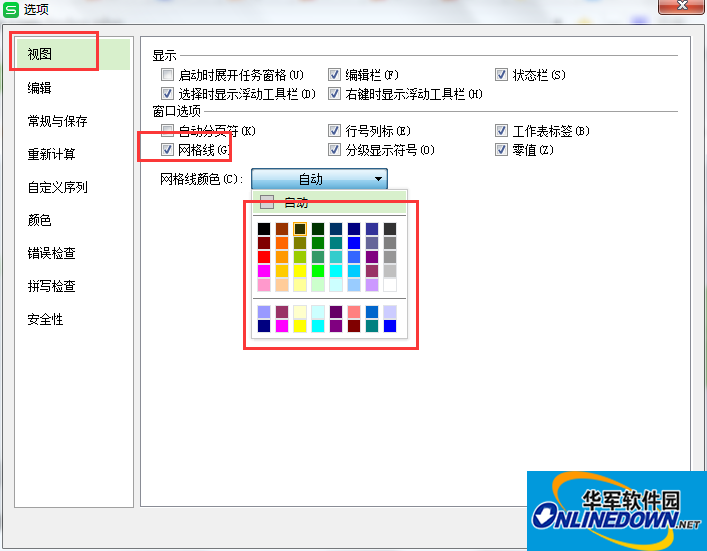Select the salmon pink swatch in lower palette
Viewport: 707px width, 551px height.
pyautogui.click(x=354, y=312)
